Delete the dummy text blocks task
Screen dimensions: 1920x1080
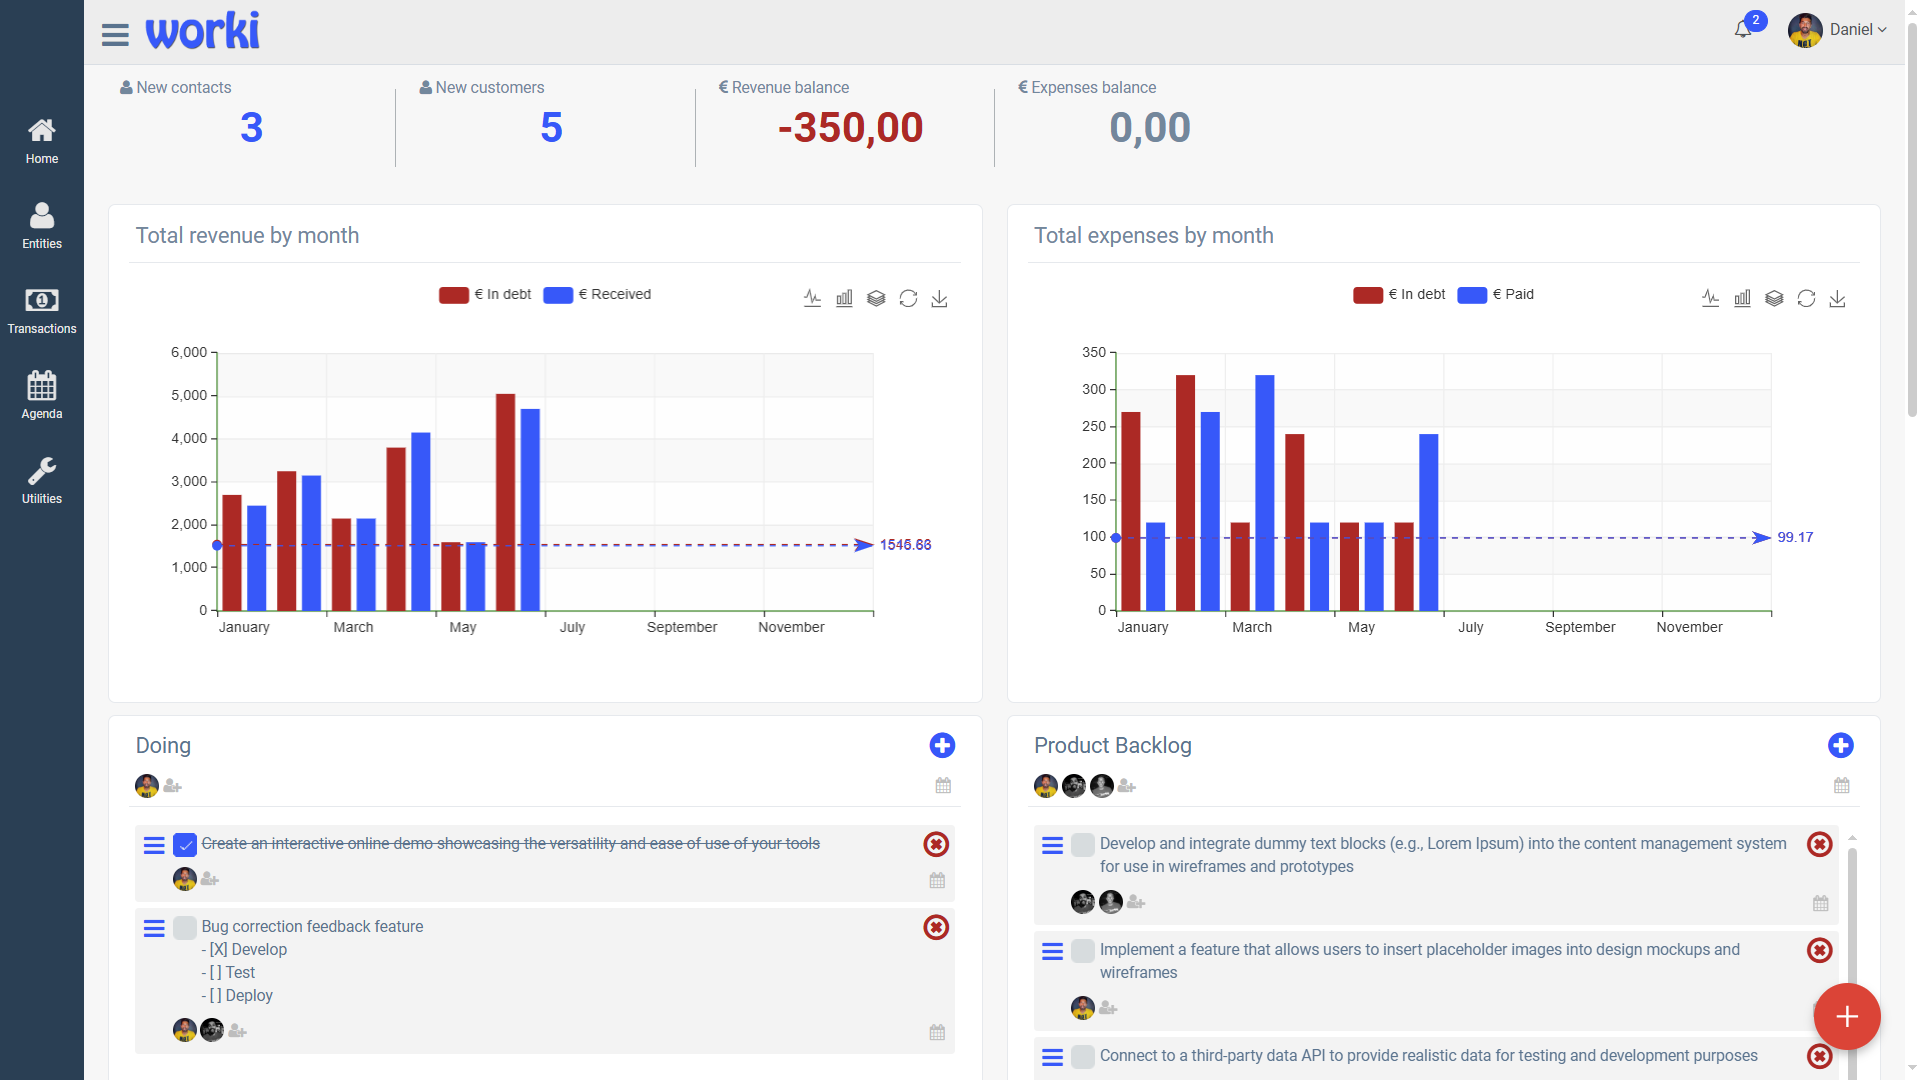(1820, 844)
